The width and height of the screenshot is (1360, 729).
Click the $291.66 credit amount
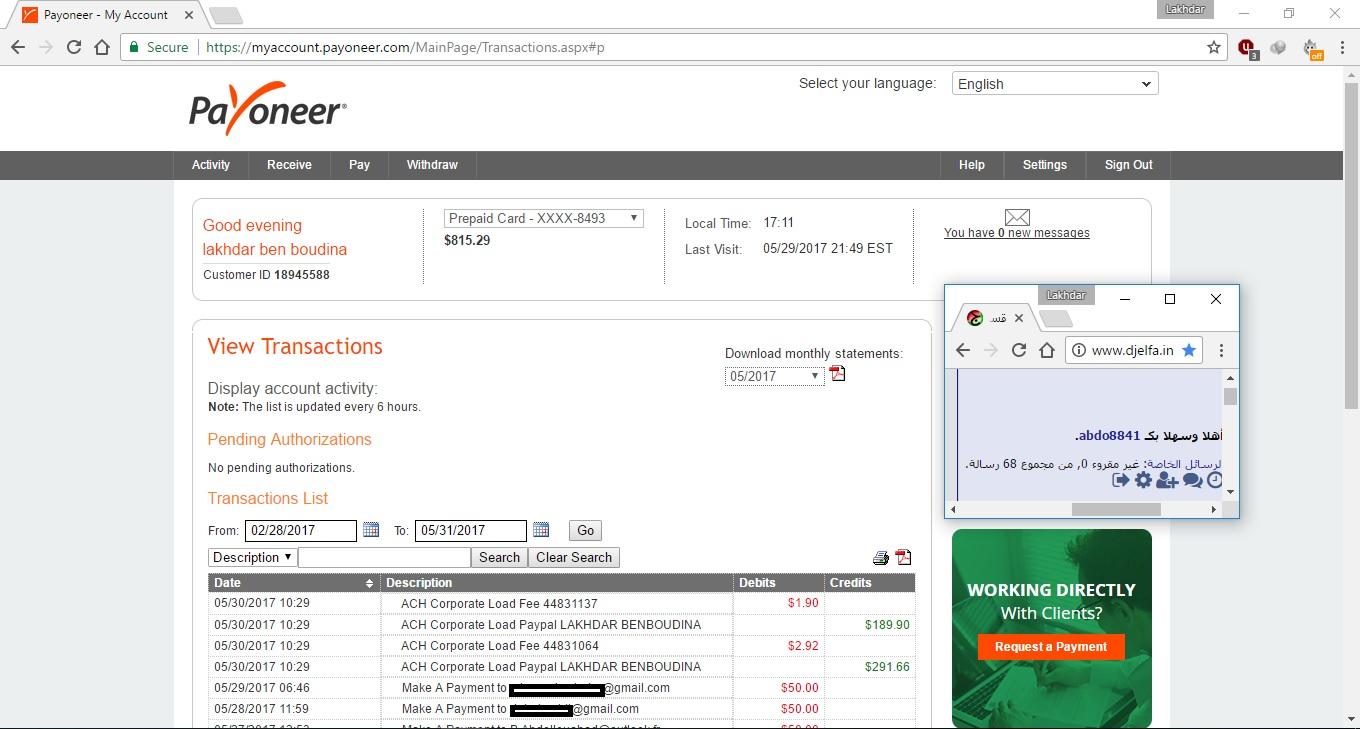pyautogui.click(x=887, y=667)
